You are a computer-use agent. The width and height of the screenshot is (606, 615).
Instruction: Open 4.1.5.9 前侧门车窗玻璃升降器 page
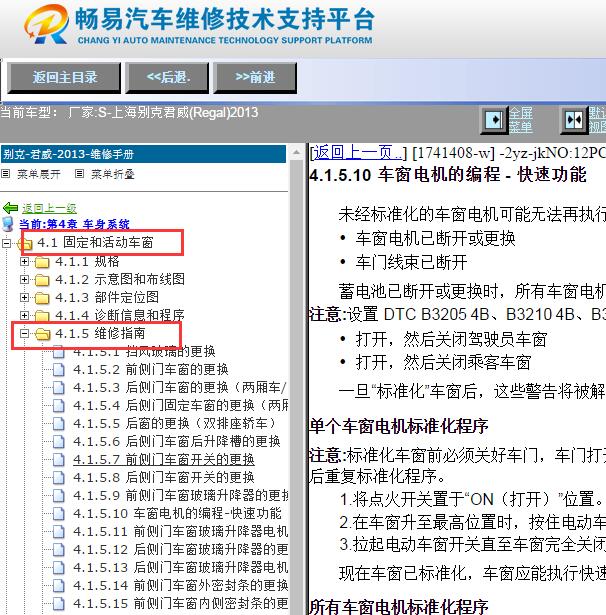coord(180,496)
